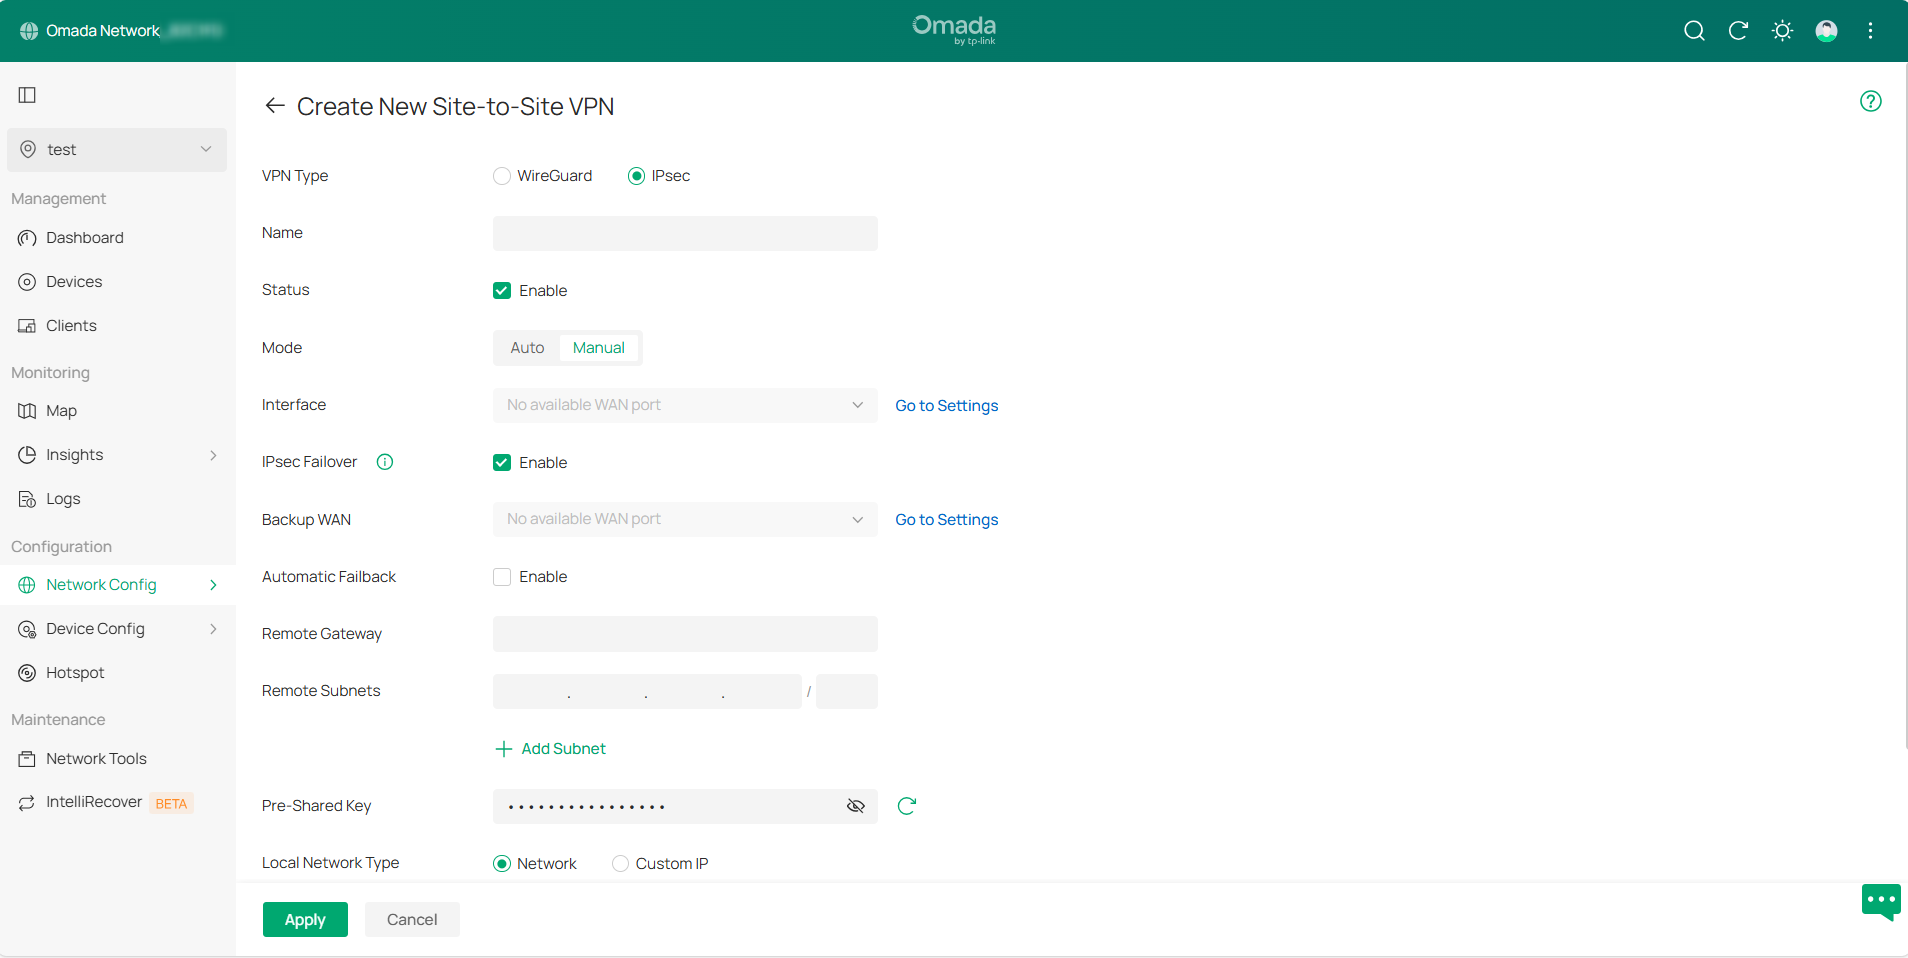
Task: Open the Interface WAN port dropdown
Action: (x=683, y=405)
